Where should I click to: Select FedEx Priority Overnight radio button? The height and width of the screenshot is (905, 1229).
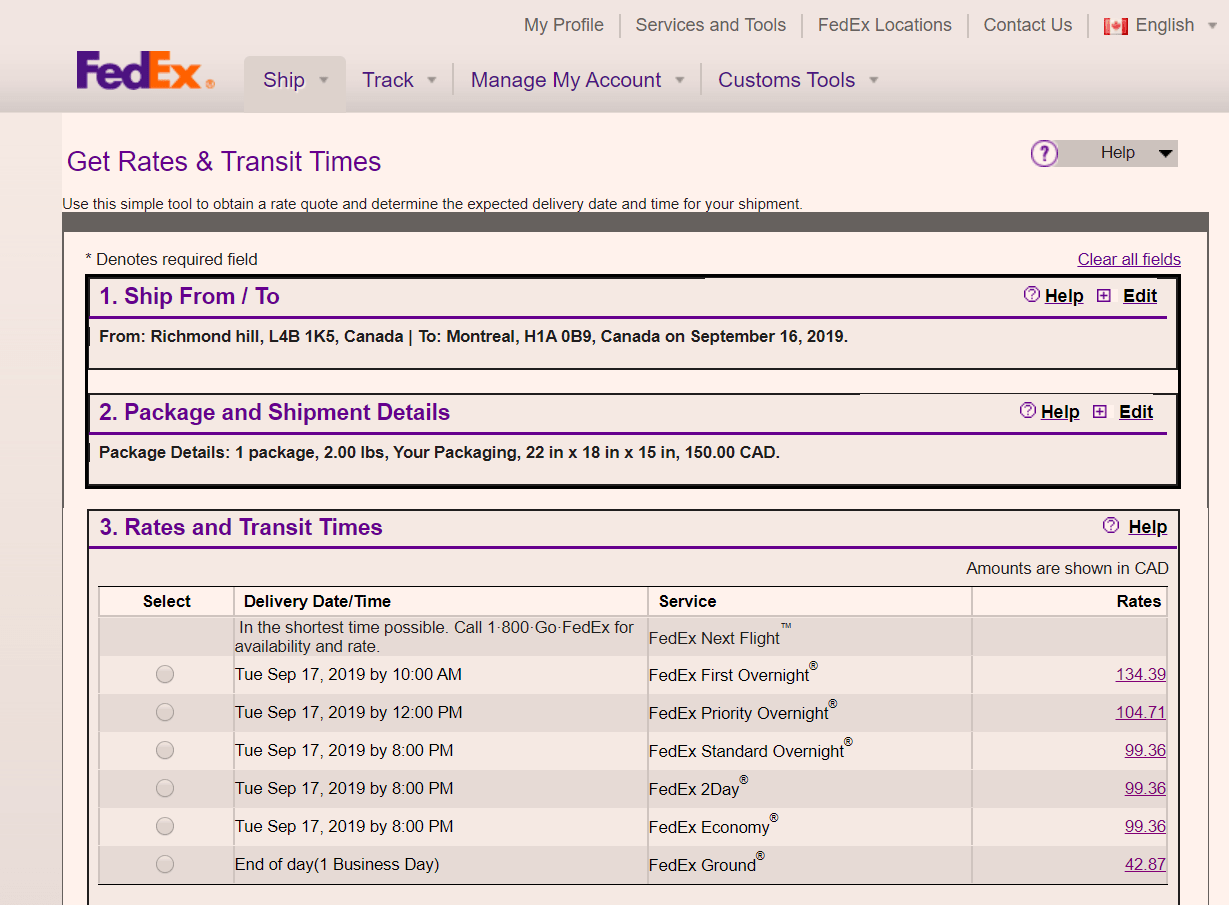[x=165, y=712]
